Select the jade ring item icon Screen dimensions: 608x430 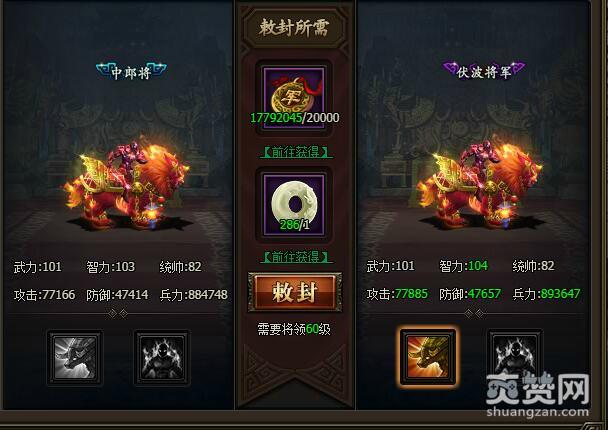pyautogui.click(x=294, y=204)
